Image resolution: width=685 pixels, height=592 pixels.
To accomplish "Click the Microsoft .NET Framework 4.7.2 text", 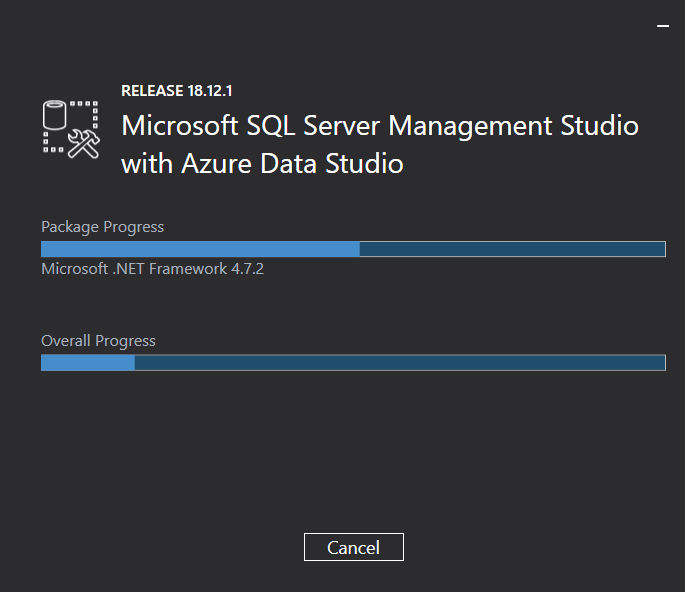I will tap(152, 269).
